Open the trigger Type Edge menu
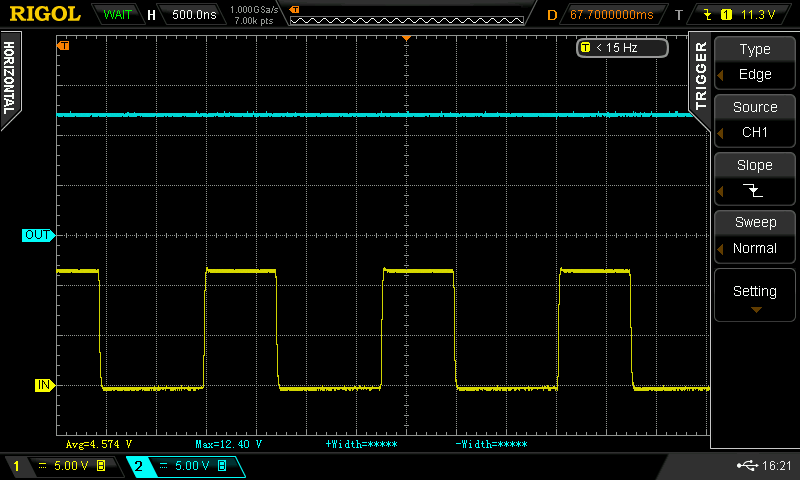 [x=755, y=62]
